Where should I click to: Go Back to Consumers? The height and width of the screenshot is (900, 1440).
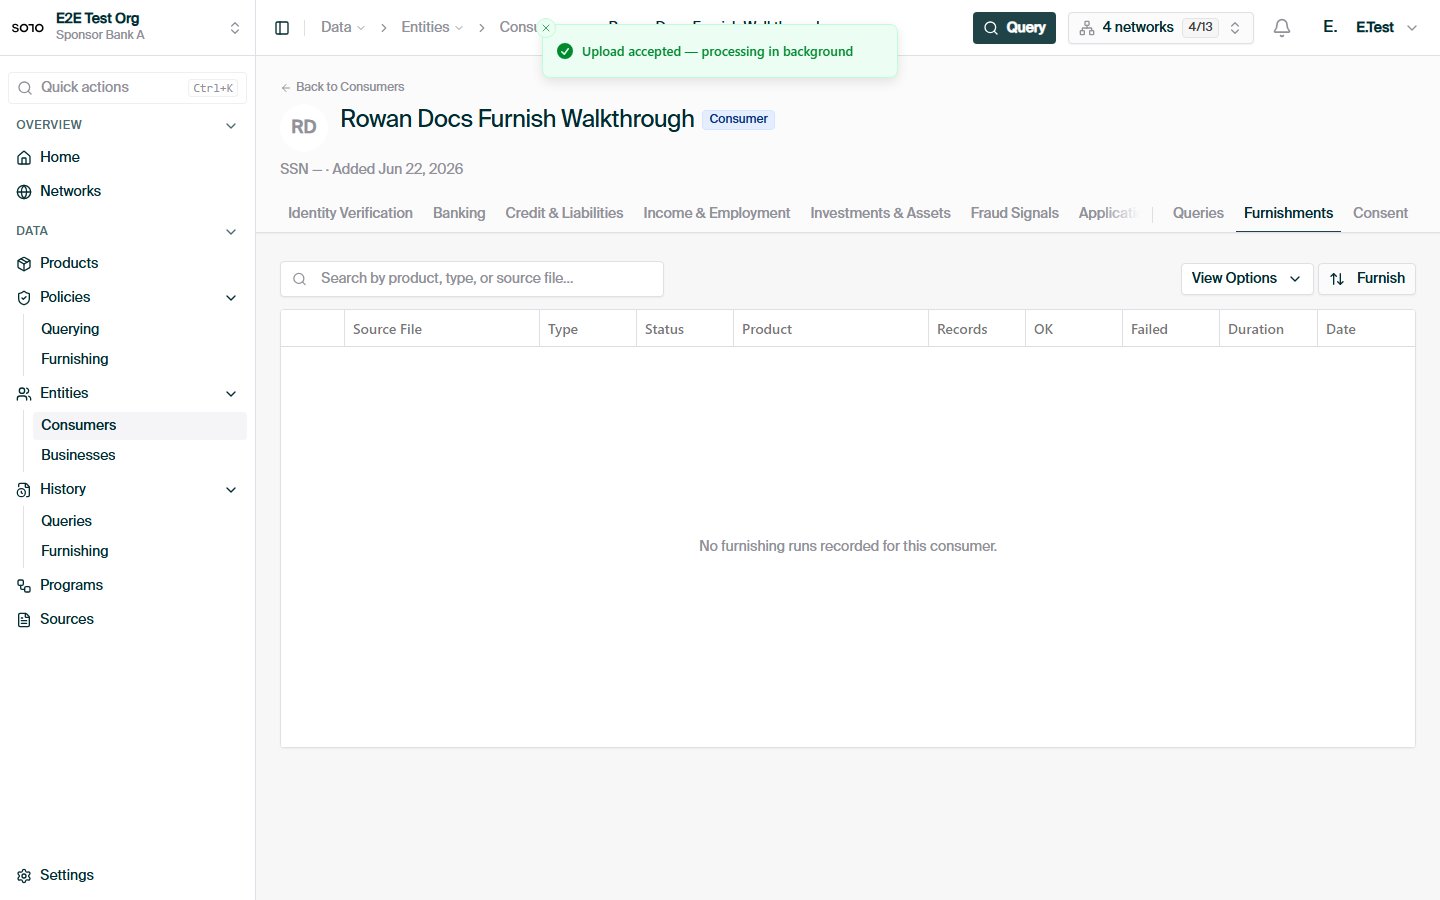pos(342,87)
